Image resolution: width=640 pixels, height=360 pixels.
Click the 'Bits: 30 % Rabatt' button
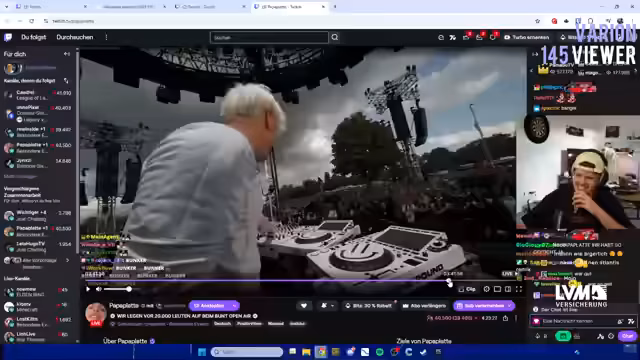[369, 306]
